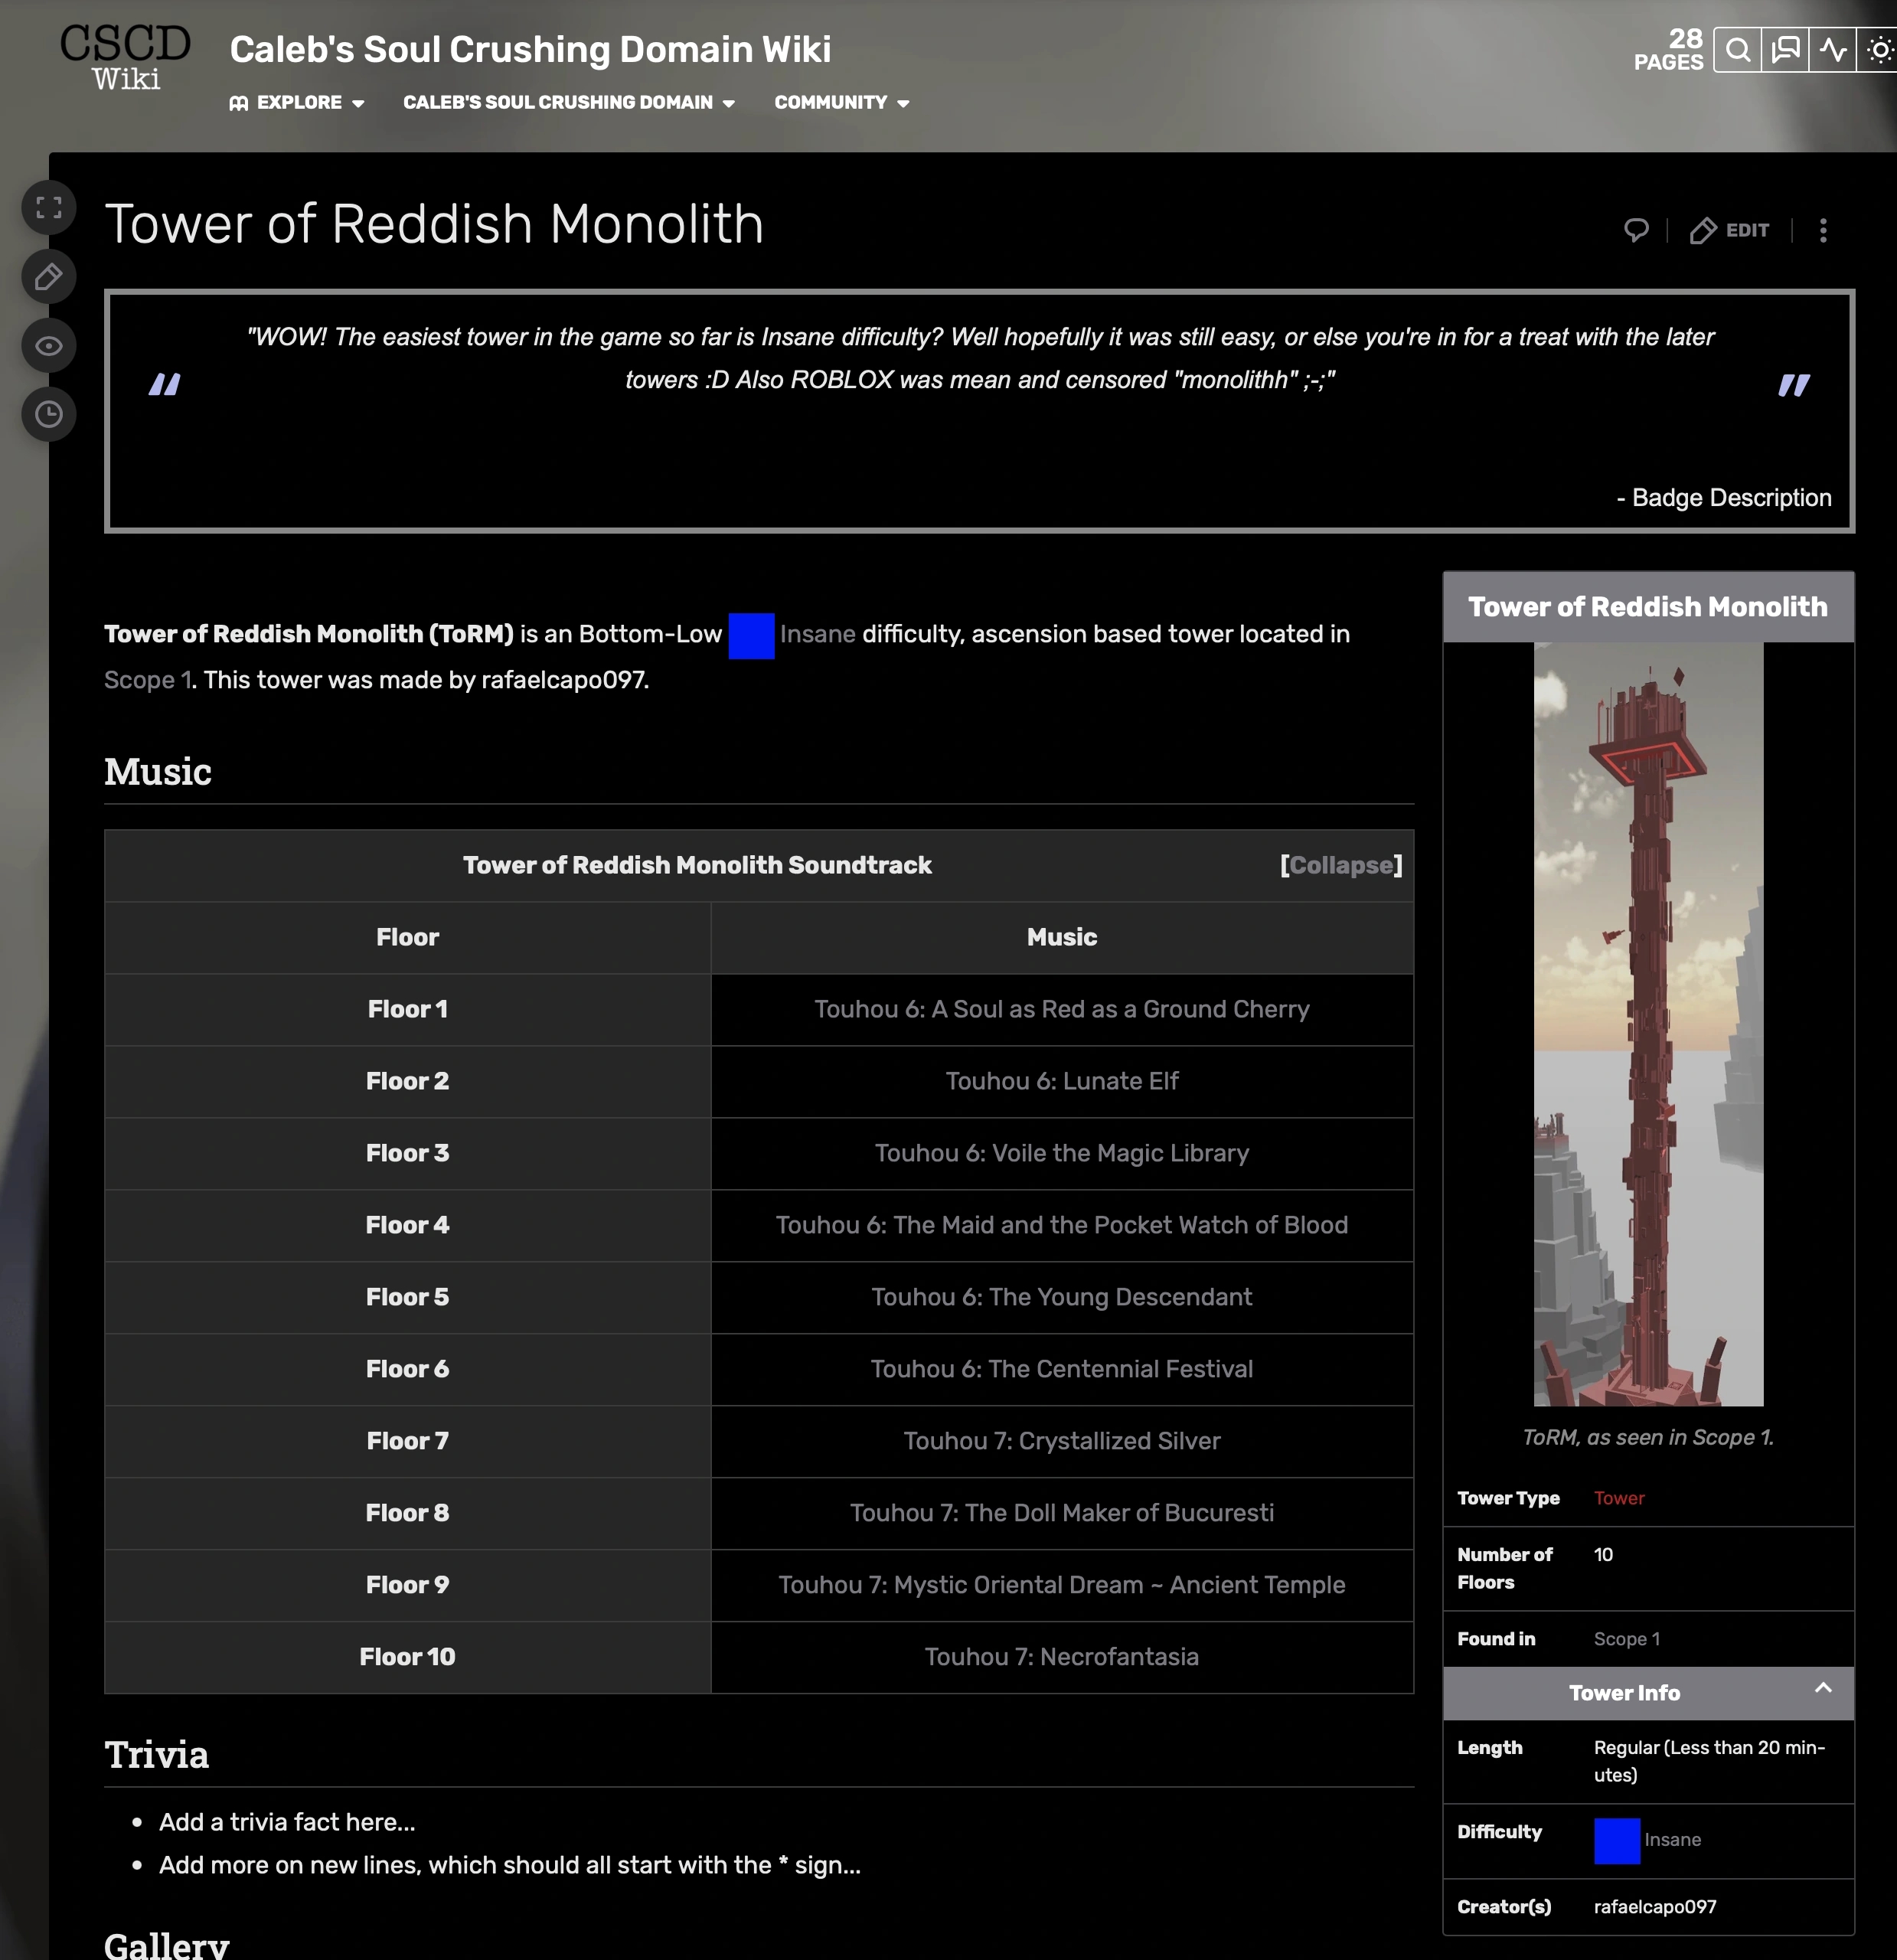Open the Scope 1 link in the intro
Screen dimensions: 1897x1960
[x=146, y=679]
